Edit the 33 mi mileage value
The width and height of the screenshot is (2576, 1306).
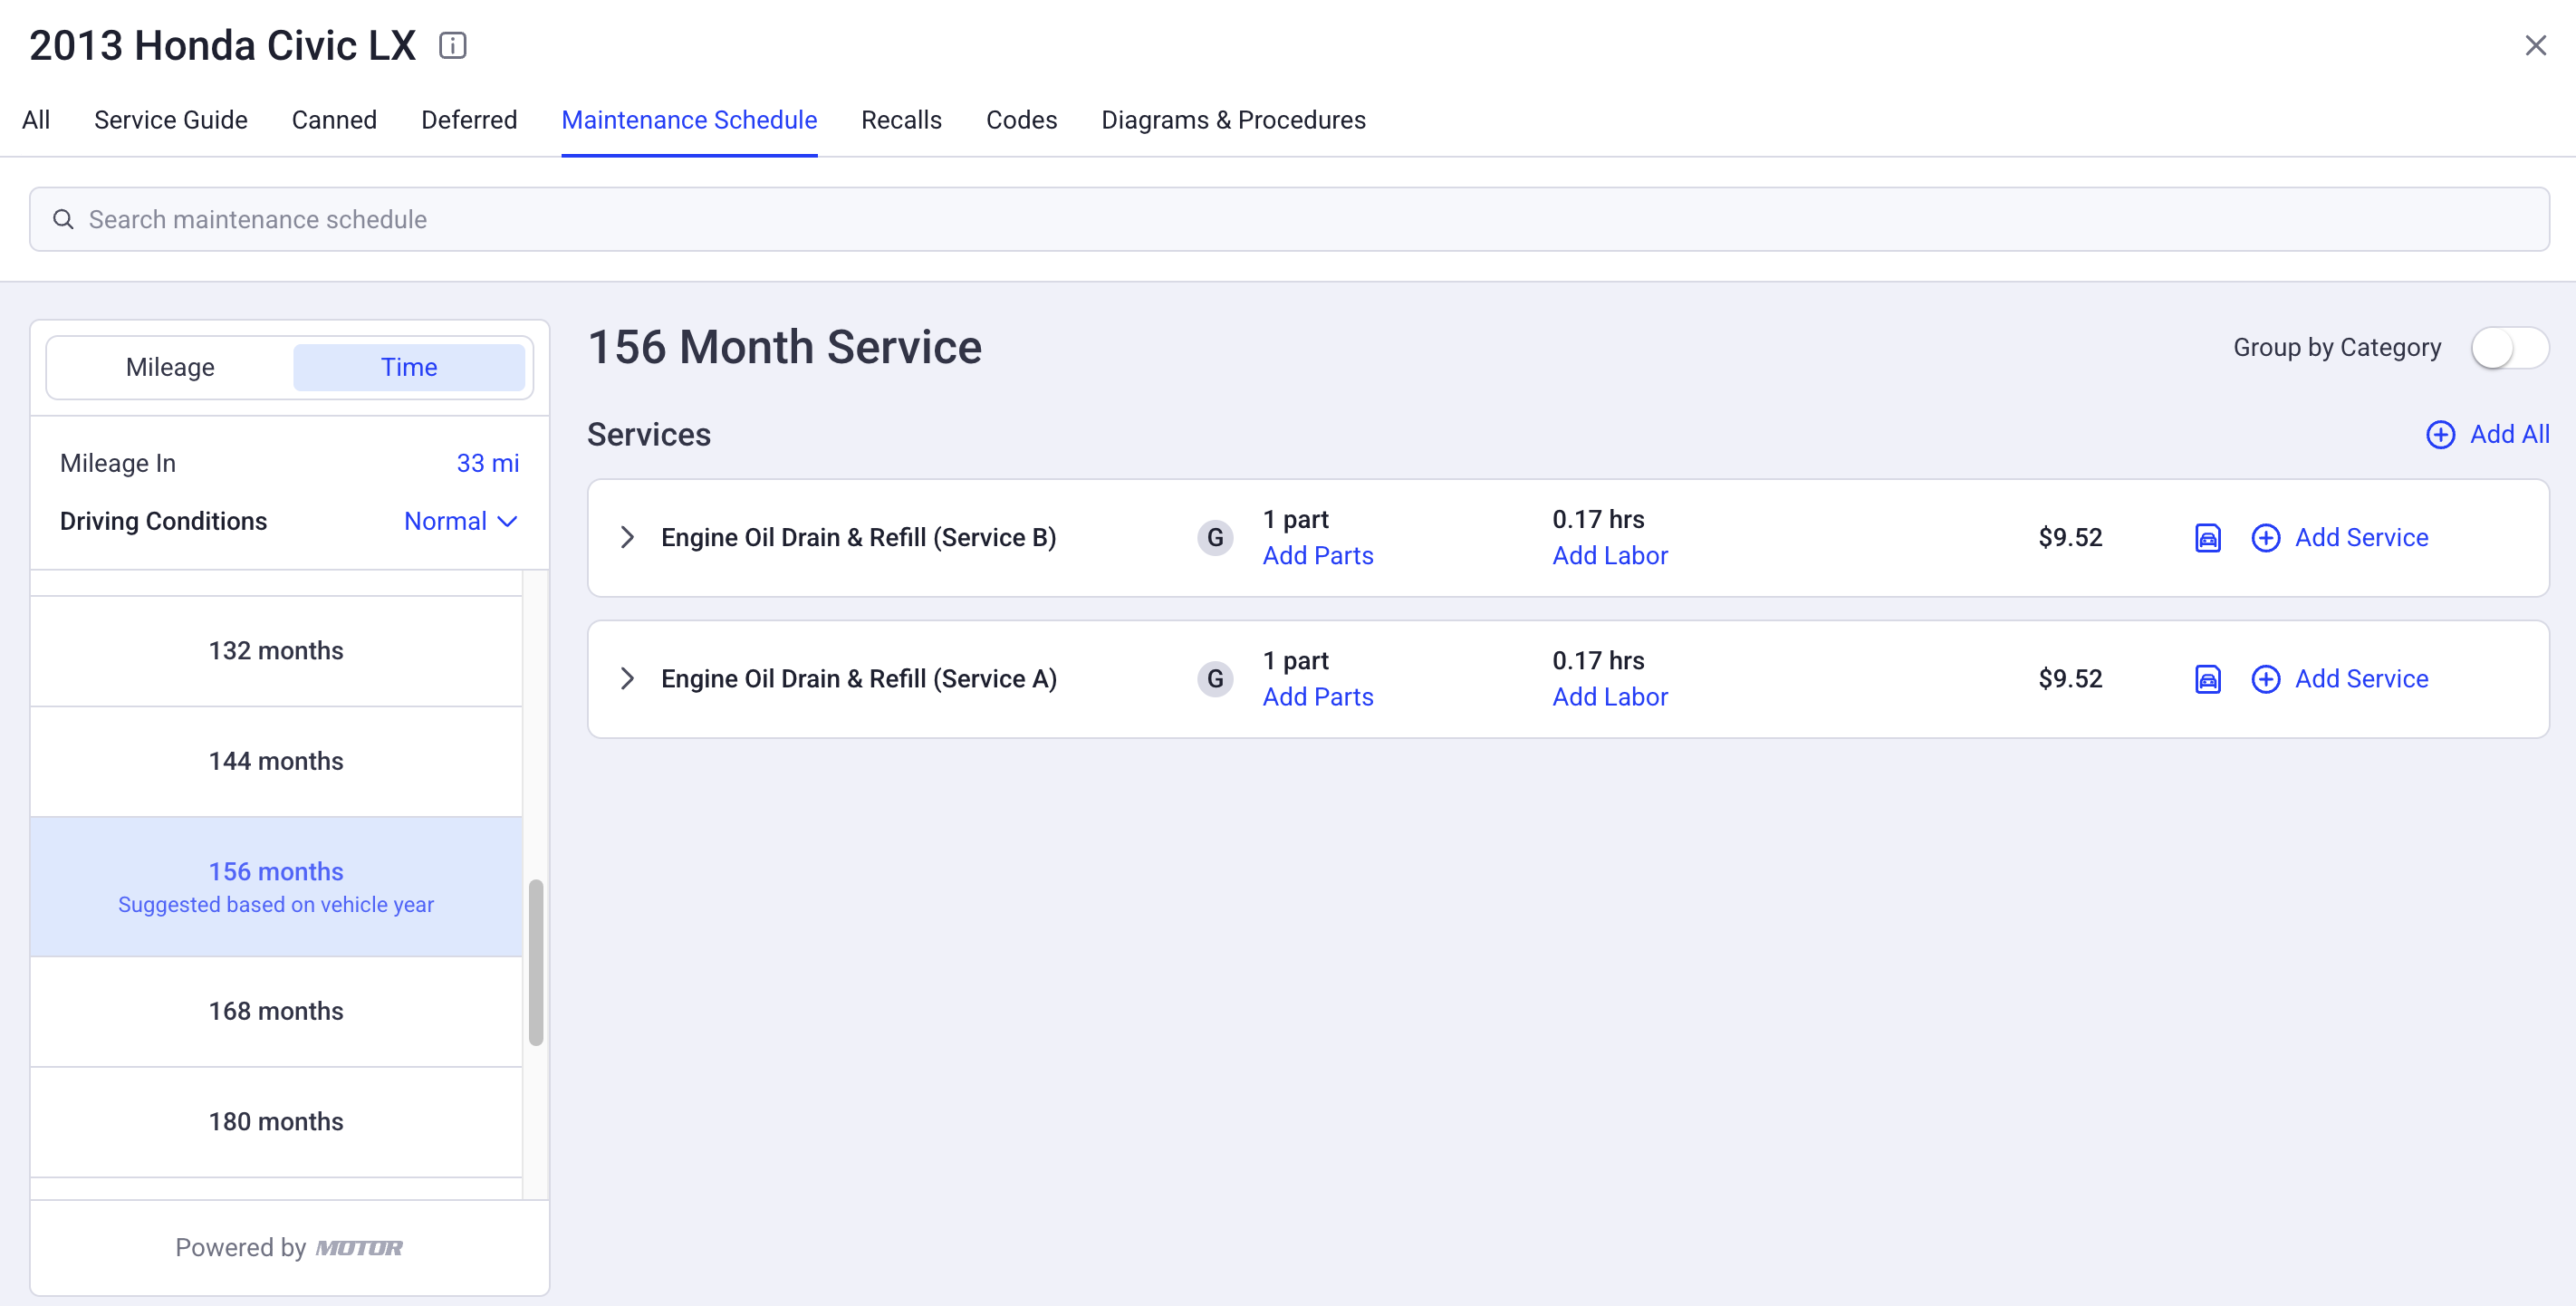(x=487, y=463)
